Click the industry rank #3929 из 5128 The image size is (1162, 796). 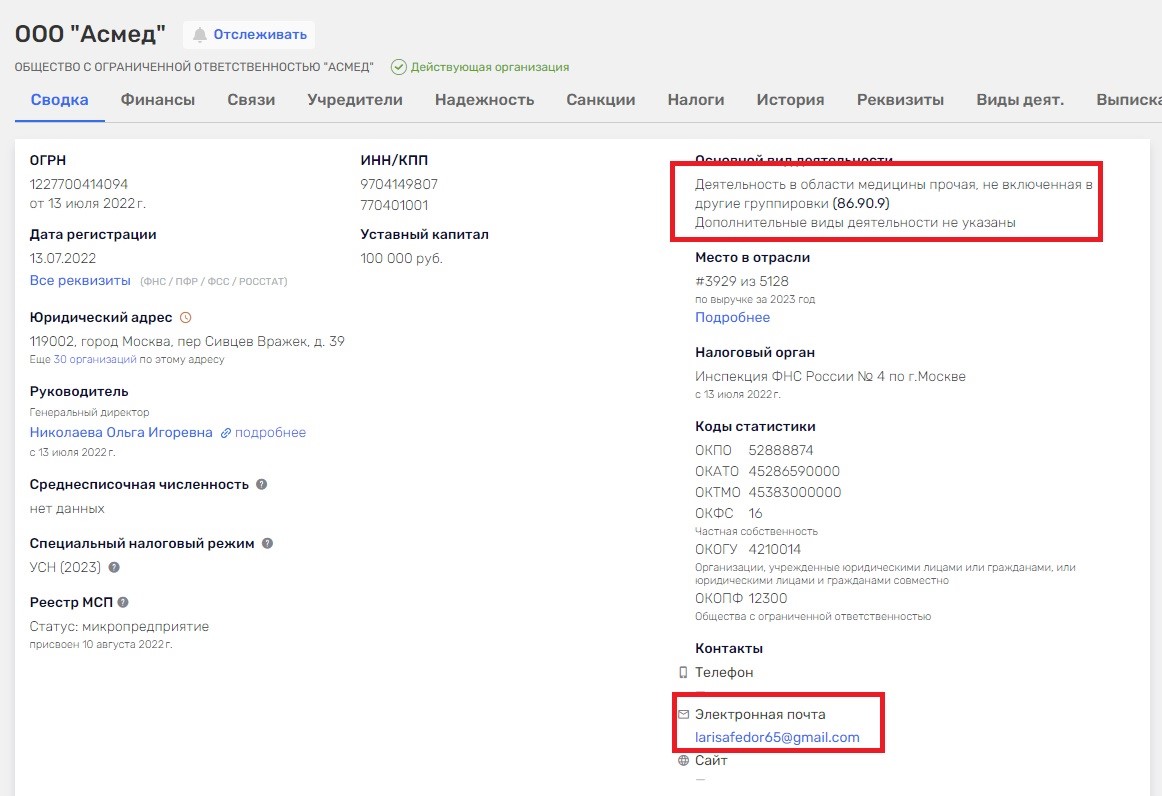[x=742, y=282]
